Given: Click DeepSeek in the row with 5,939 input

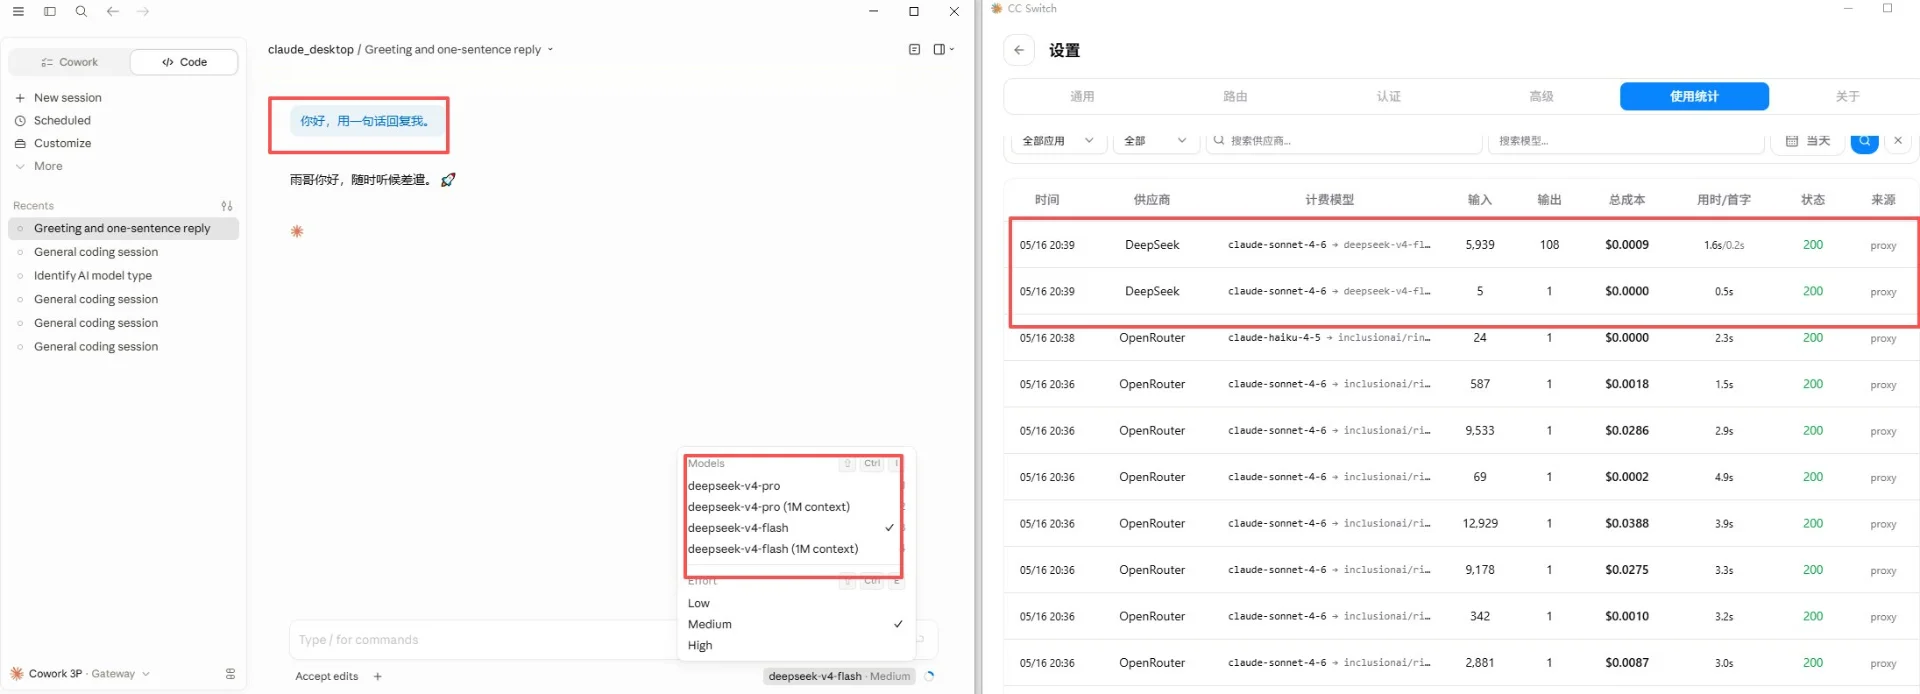Looking at the screenshot, I should point(1152,245).
